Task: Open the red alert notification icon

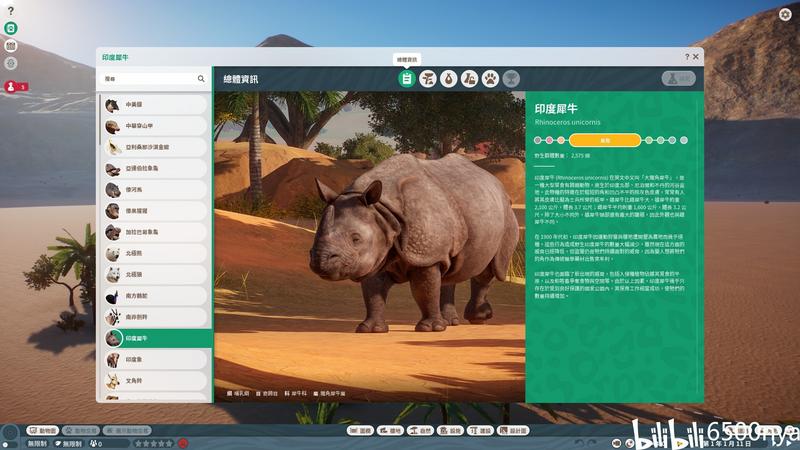Action: 11,87
